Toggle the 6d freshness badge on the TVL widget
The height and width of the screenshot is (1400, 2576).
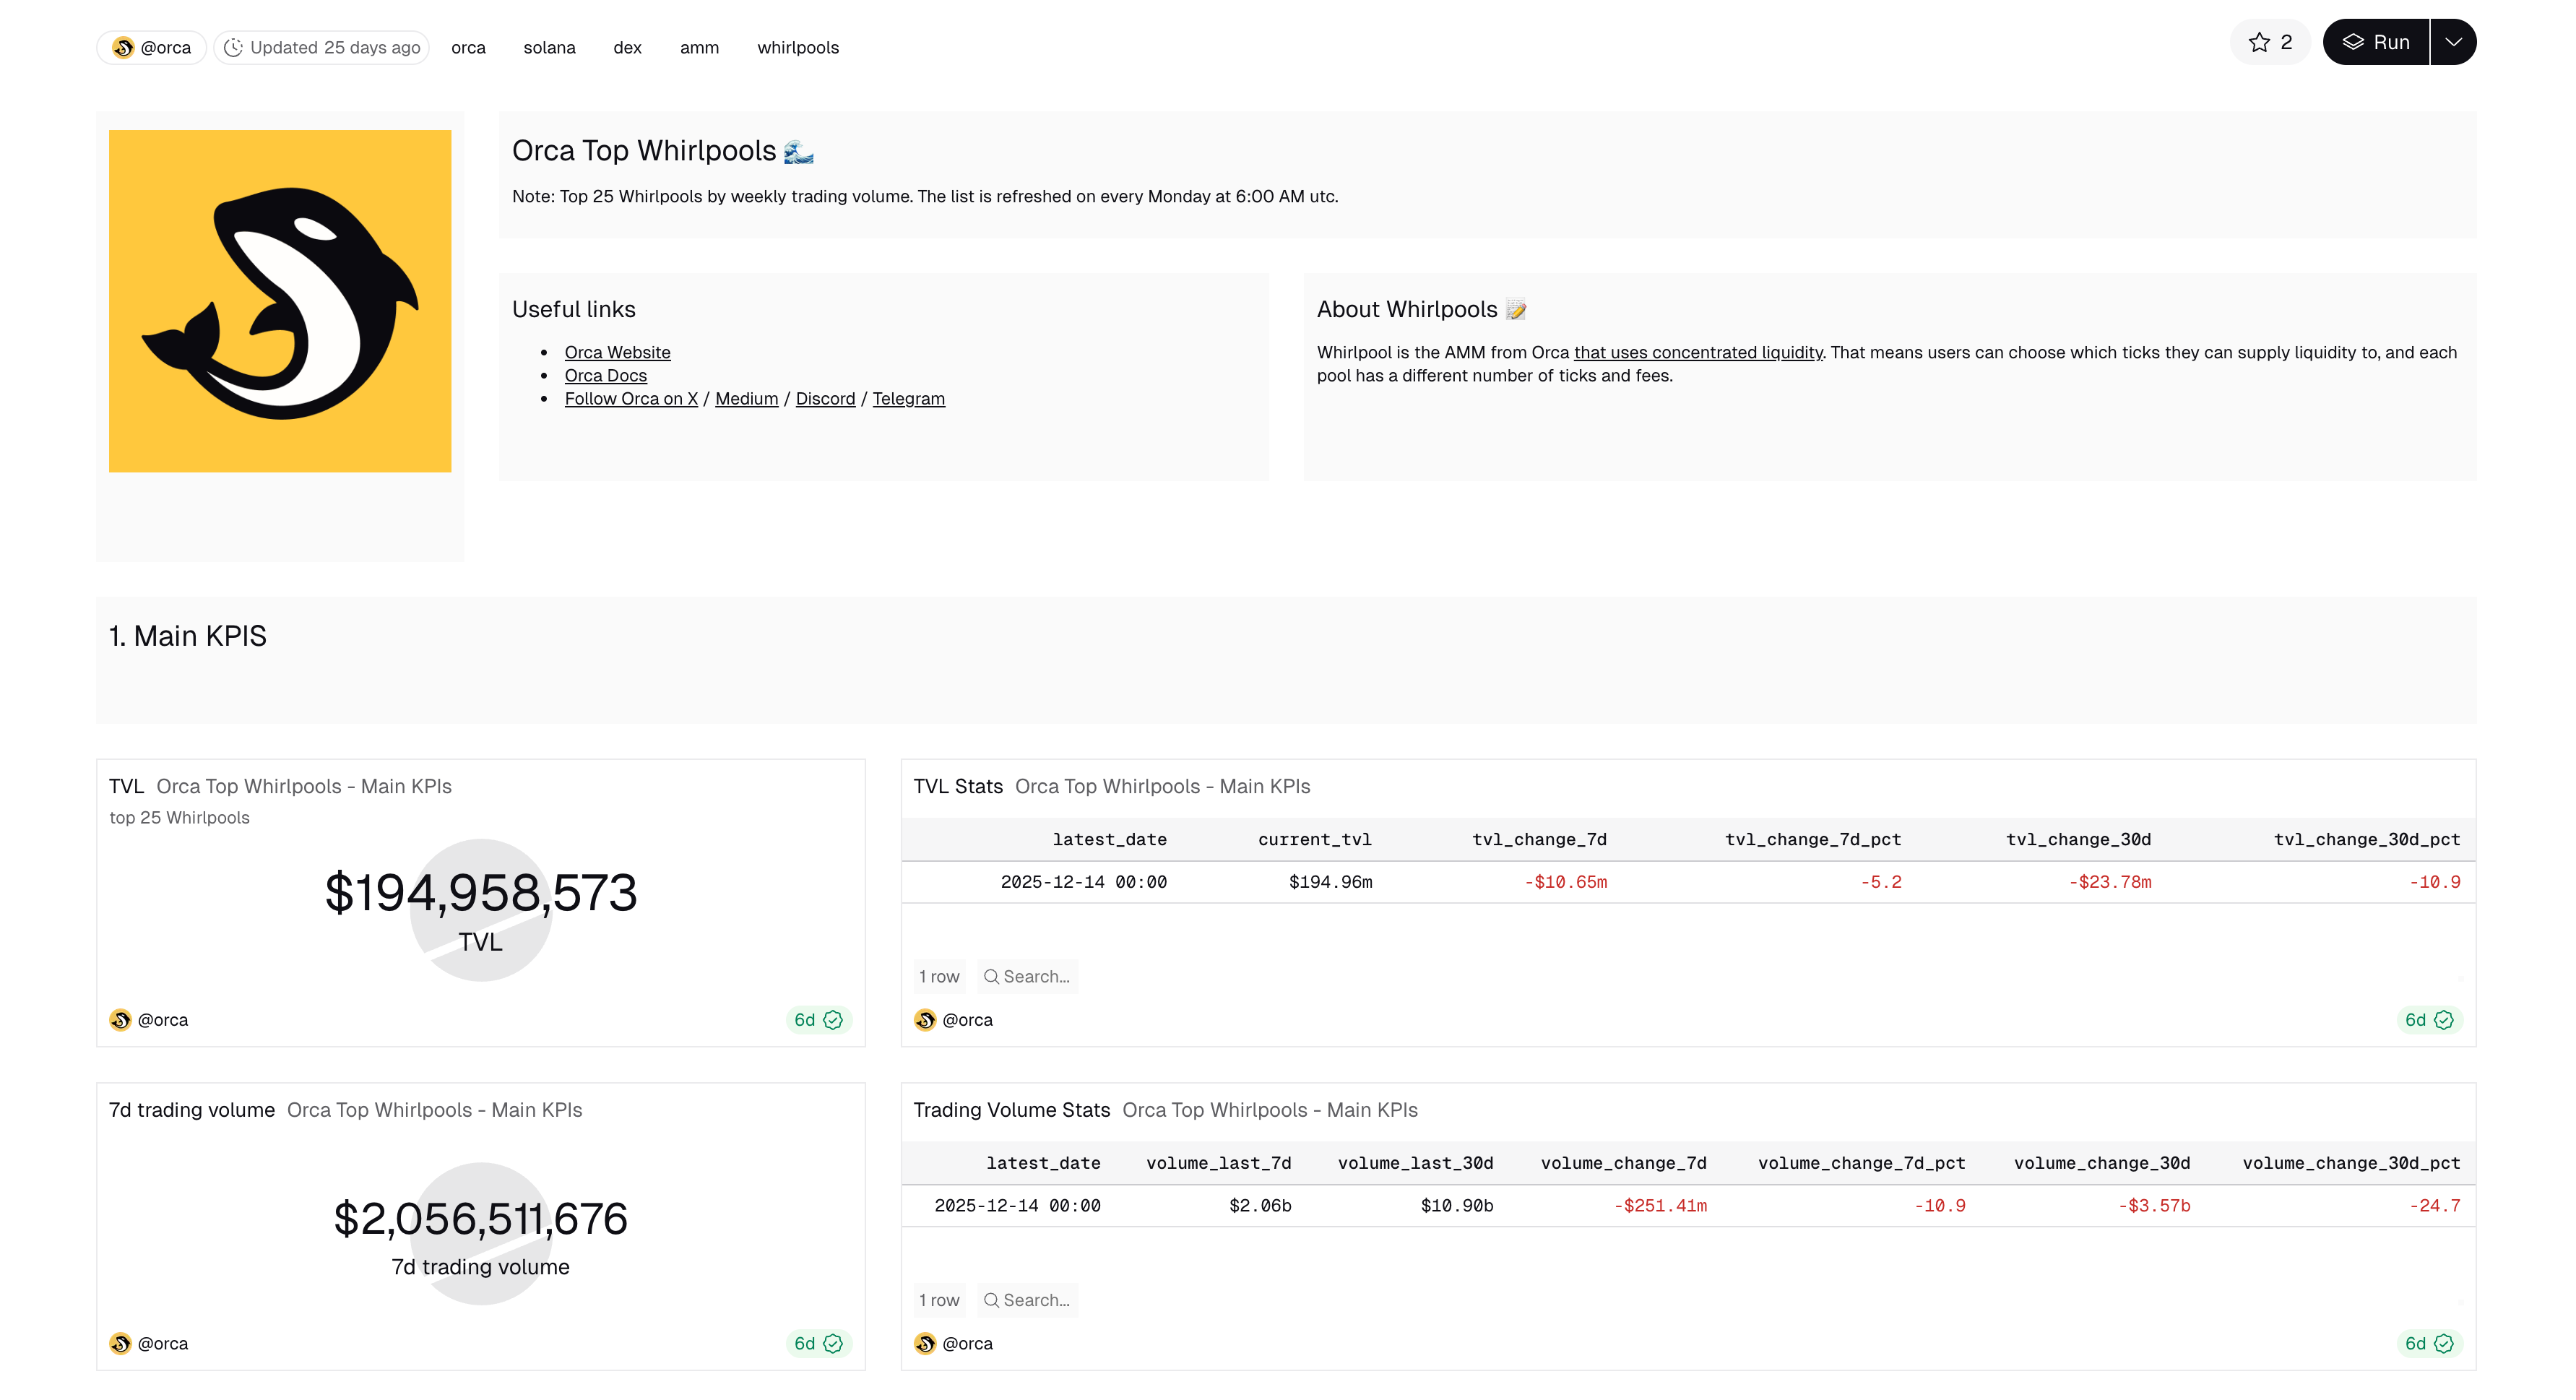806,1020
